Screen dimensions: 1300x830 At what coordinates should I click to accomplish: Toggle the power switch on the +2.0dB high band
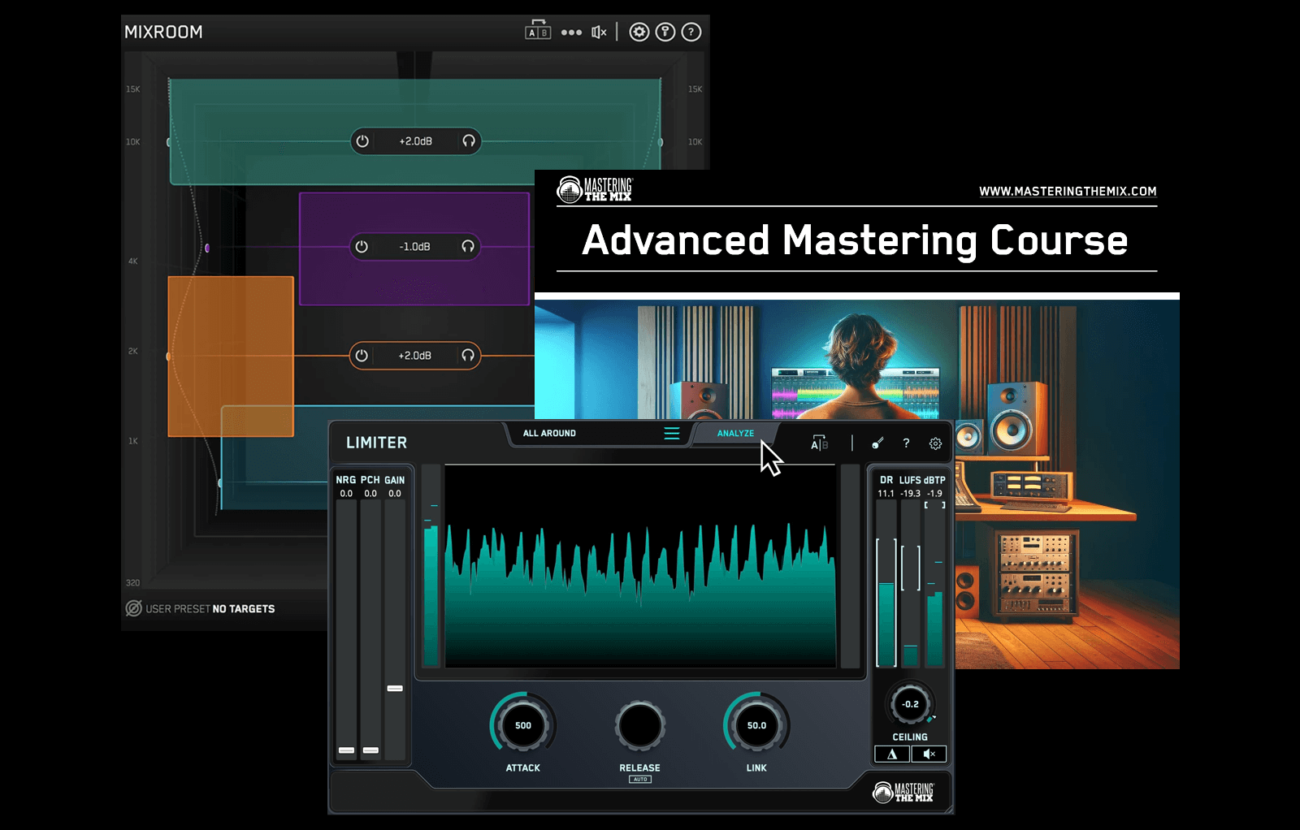(x=362, y=140)
